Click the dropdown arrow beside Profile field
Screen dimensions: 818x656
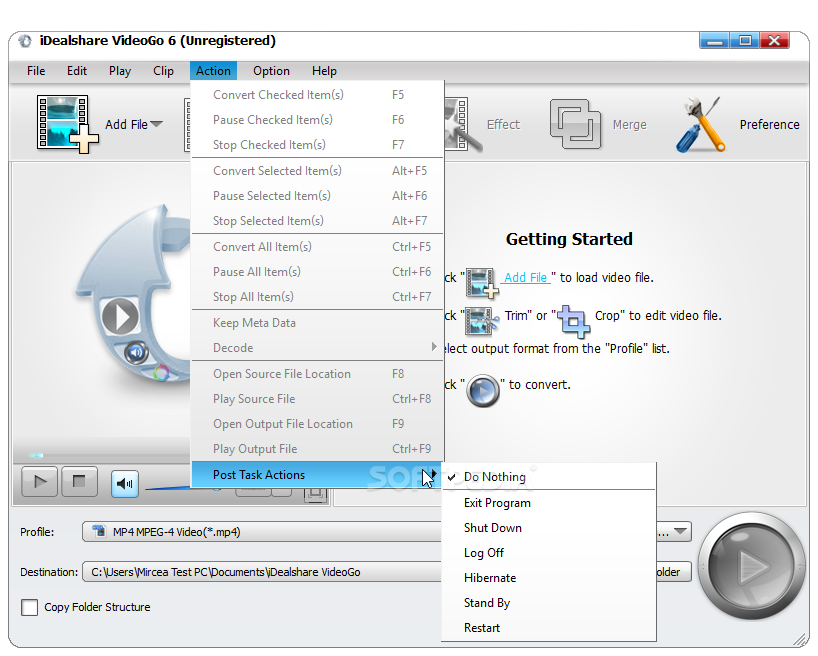[x=679, y=531]
